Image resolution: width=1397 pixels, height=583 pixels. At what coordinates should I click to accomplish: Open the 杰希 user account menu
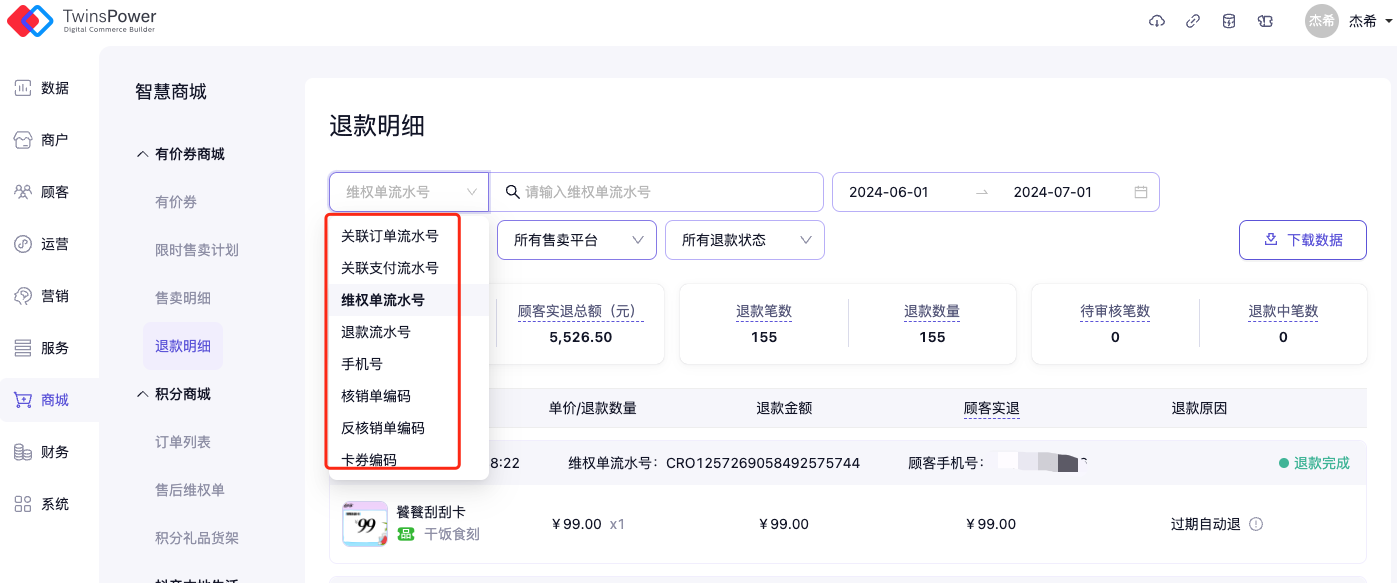(1349, 21)
